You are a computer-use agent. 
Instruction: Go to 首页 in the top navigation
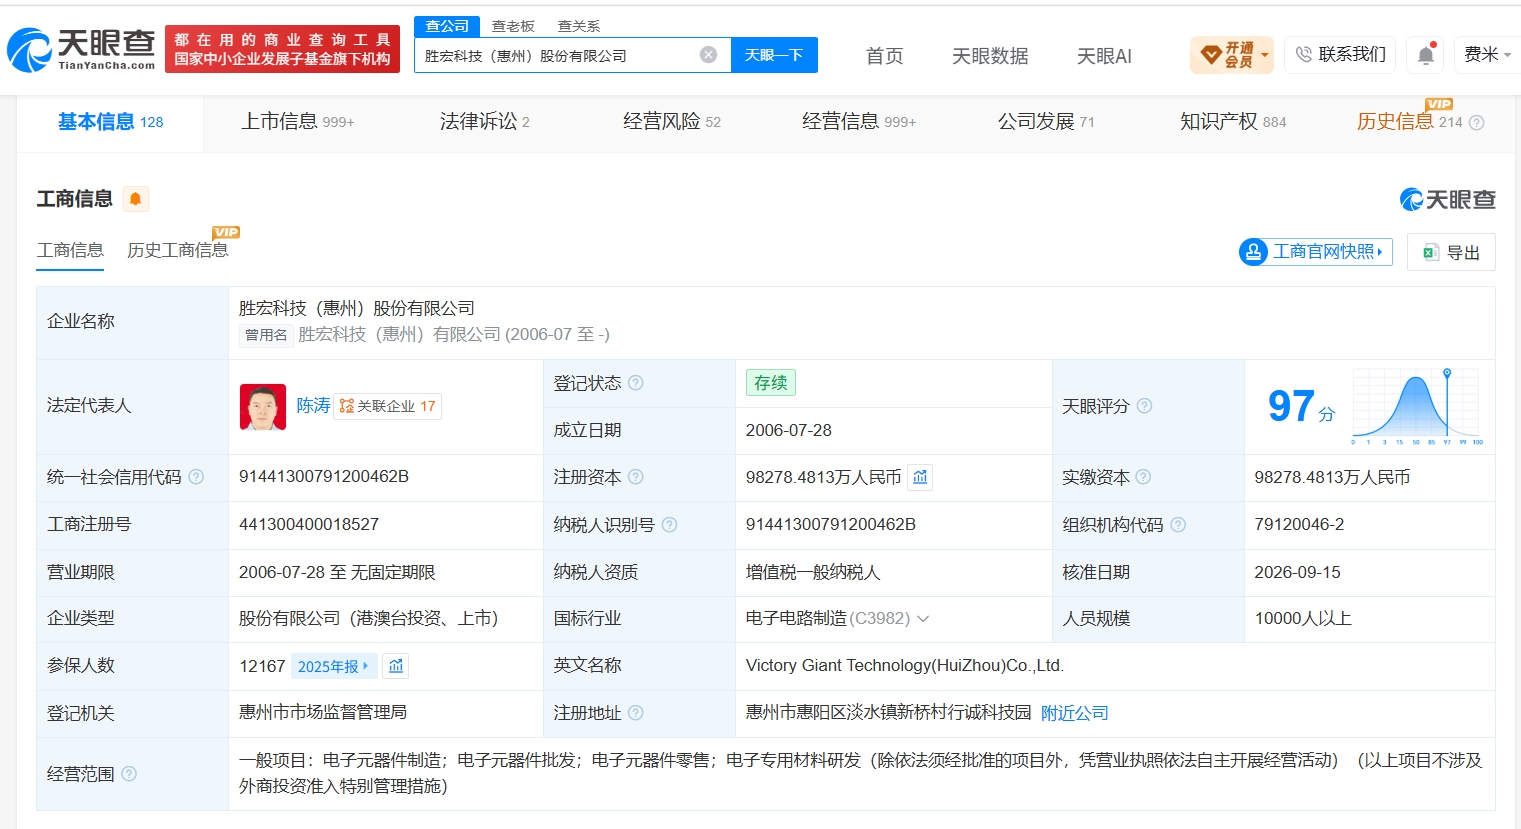click(884, 56)
